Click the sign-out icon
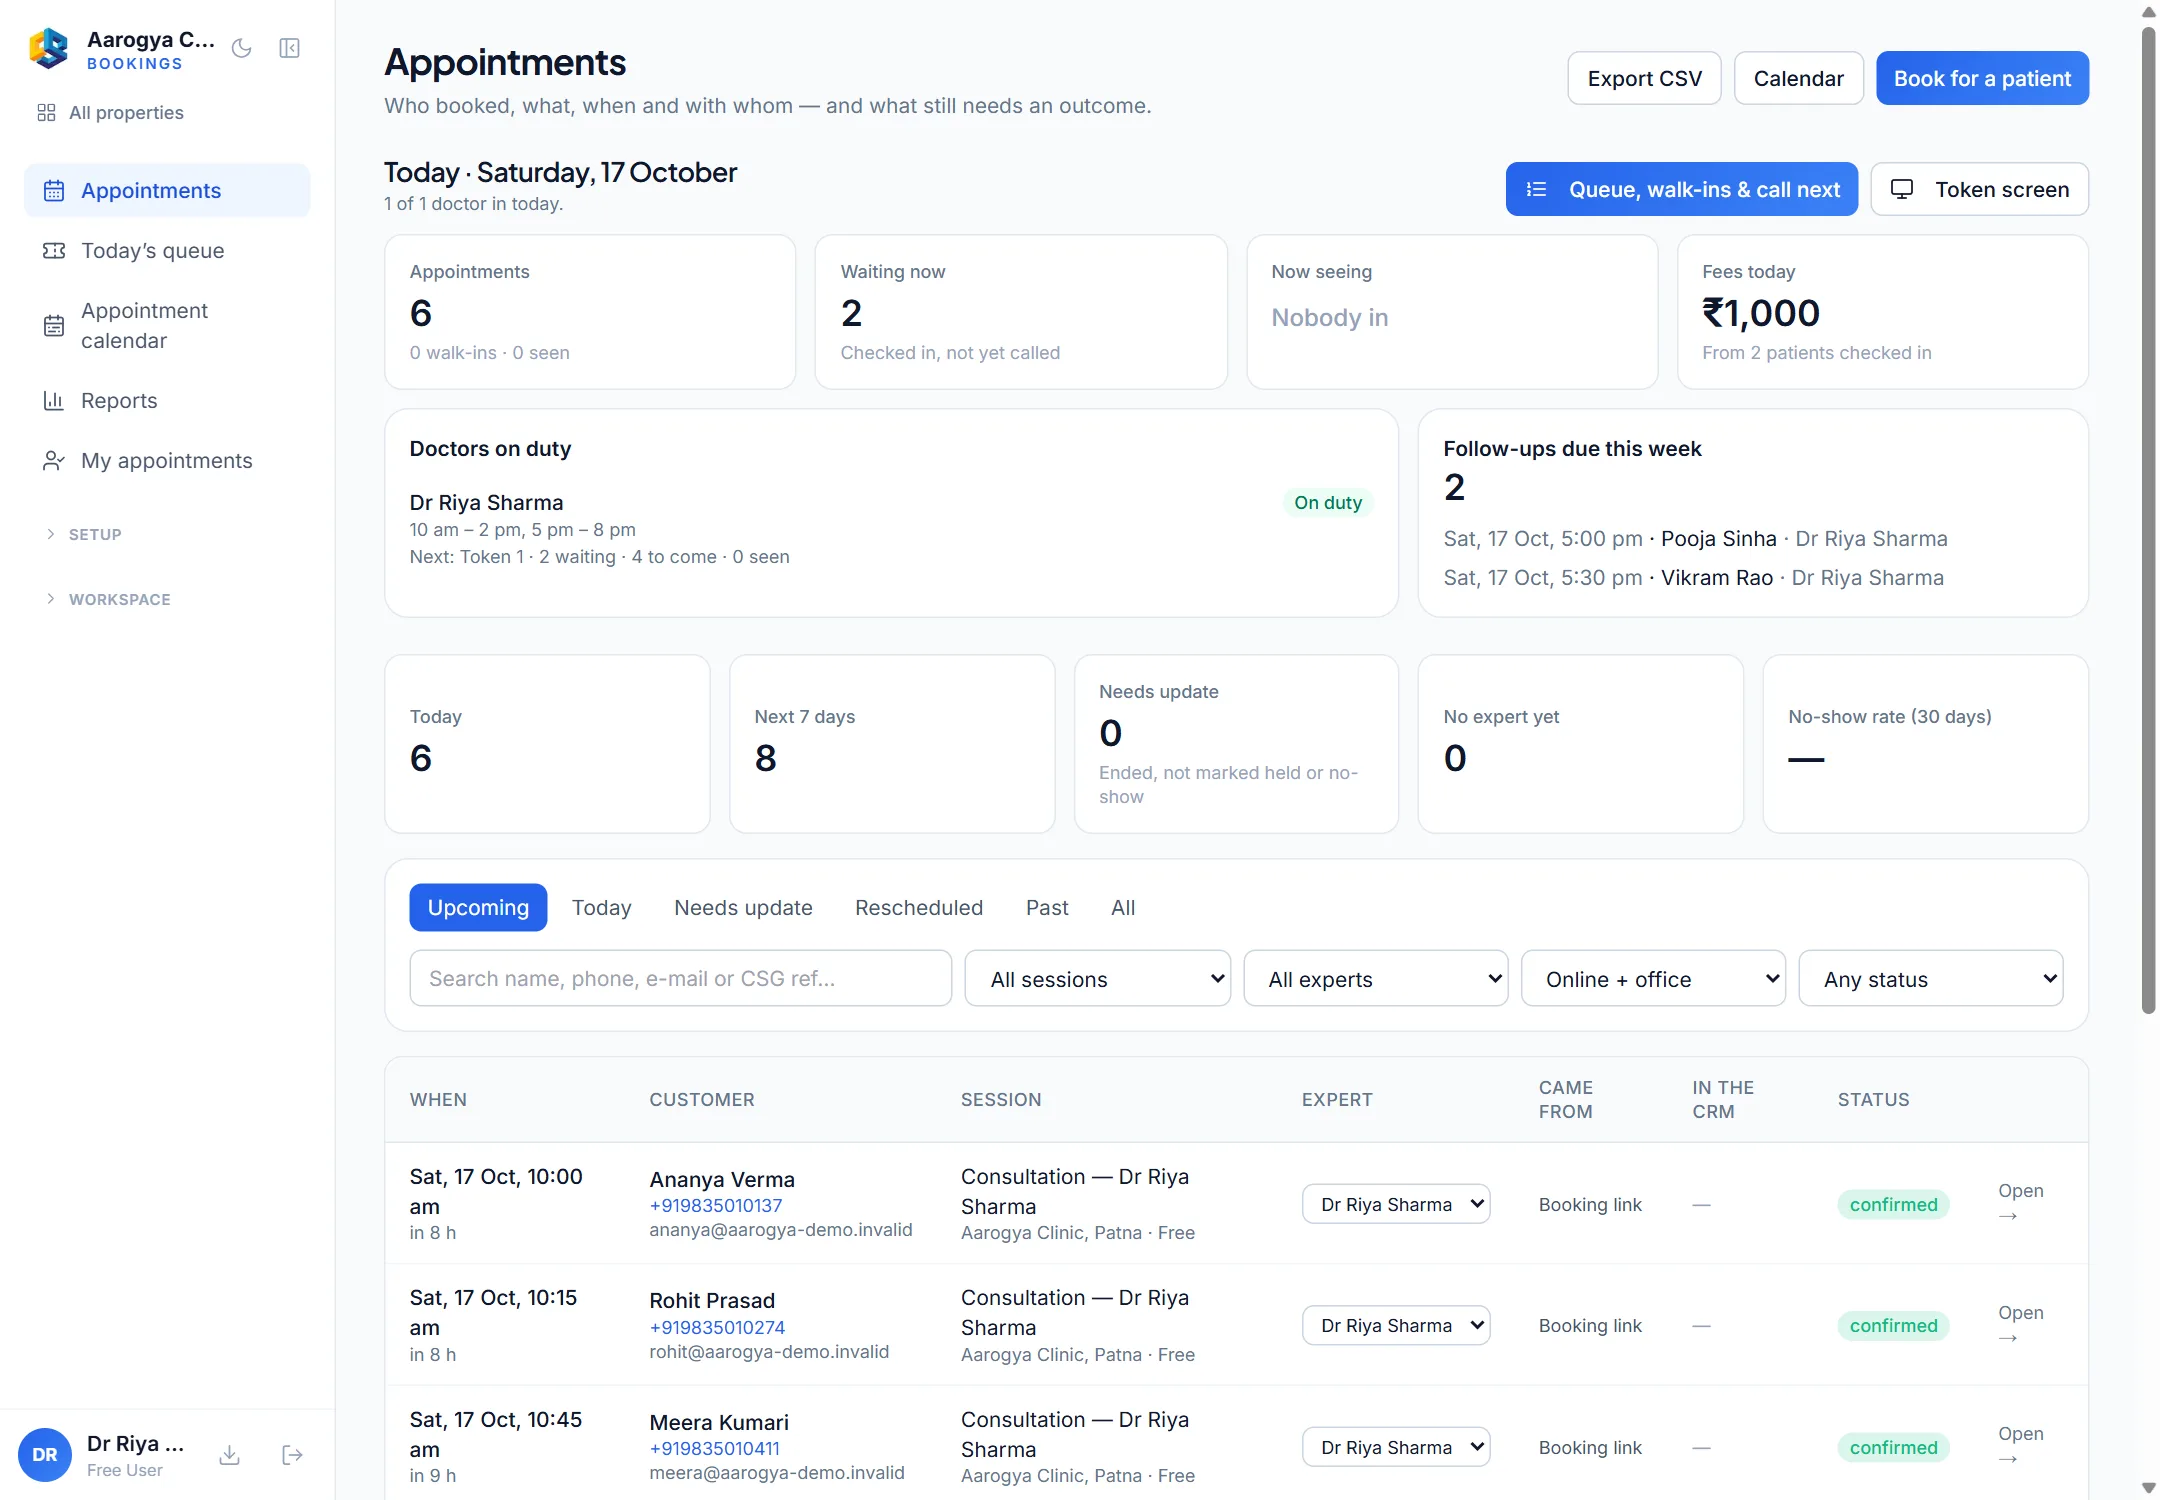Image resolution: width=2160 pixels, height=1500 pixels. tap(292, 1455)
